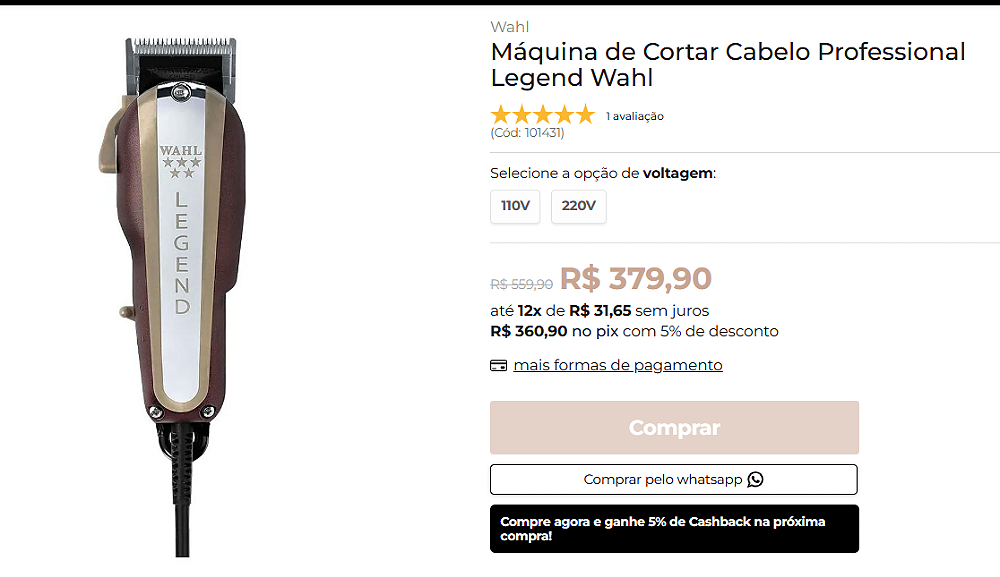The height and width of the screenshot is (577, 1000).
Task: Click the third rating star
Action: point(543,115)
